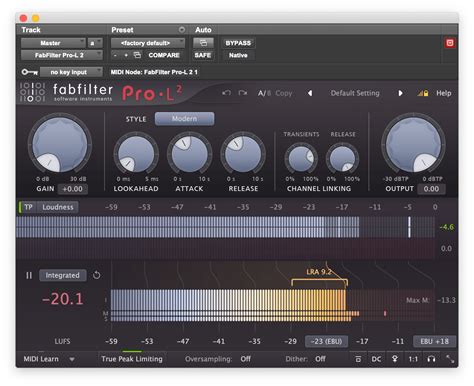The width and height of the screenshot is (474, 386).
Task: Toggle COMPARE settings
Action: tap(164, 55)
